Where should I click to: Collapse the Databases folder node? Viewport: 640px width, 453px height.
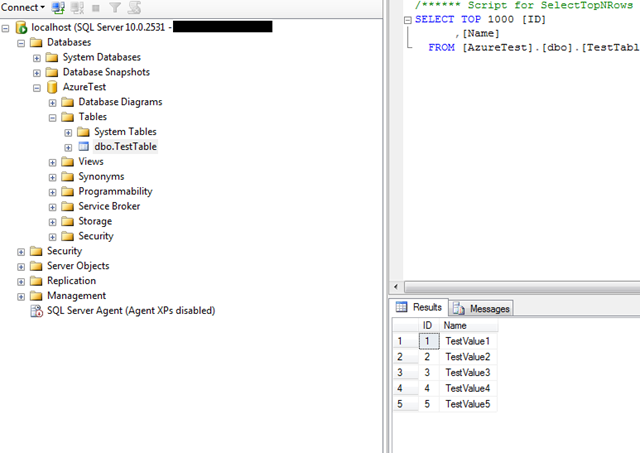[21, 43]
